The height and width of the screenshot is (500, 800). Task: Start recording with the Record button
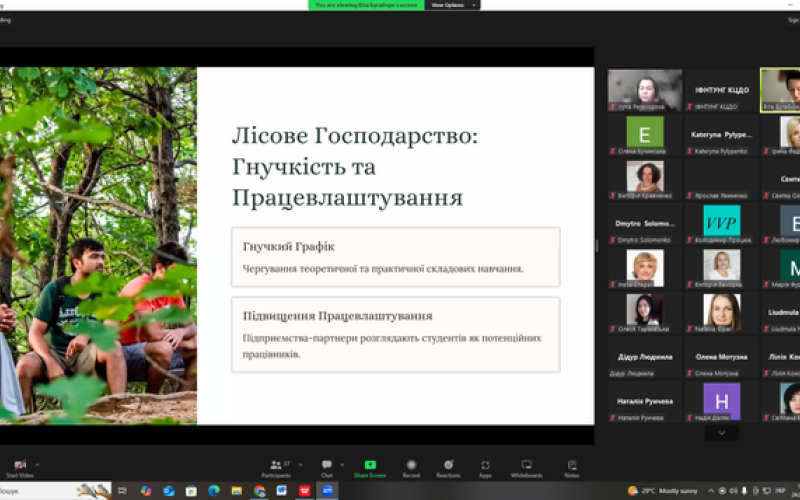click(x=411, y=468)
